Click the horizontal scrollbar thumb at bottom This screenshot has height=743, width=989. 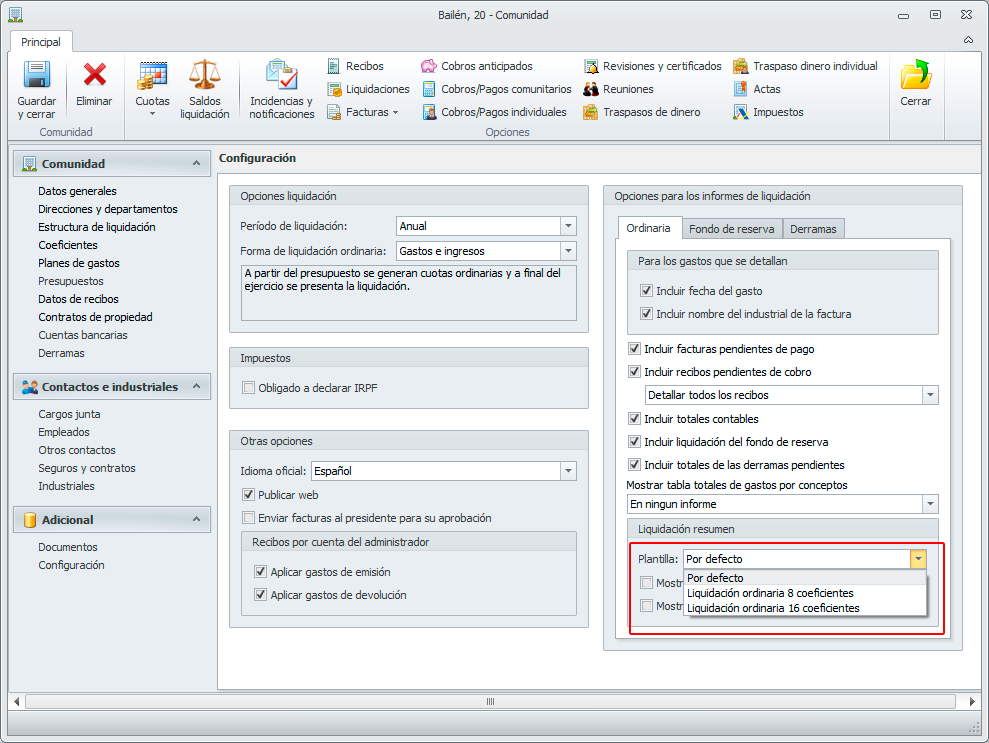coord(490,702)
